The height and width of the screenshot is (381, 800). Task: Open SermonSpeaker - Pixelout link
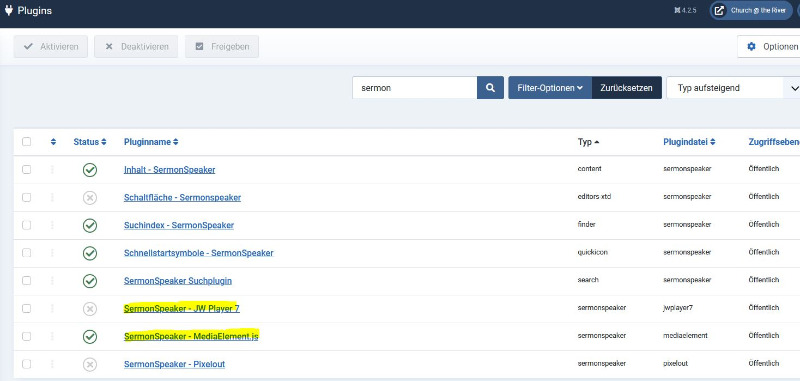click(174, 364)
